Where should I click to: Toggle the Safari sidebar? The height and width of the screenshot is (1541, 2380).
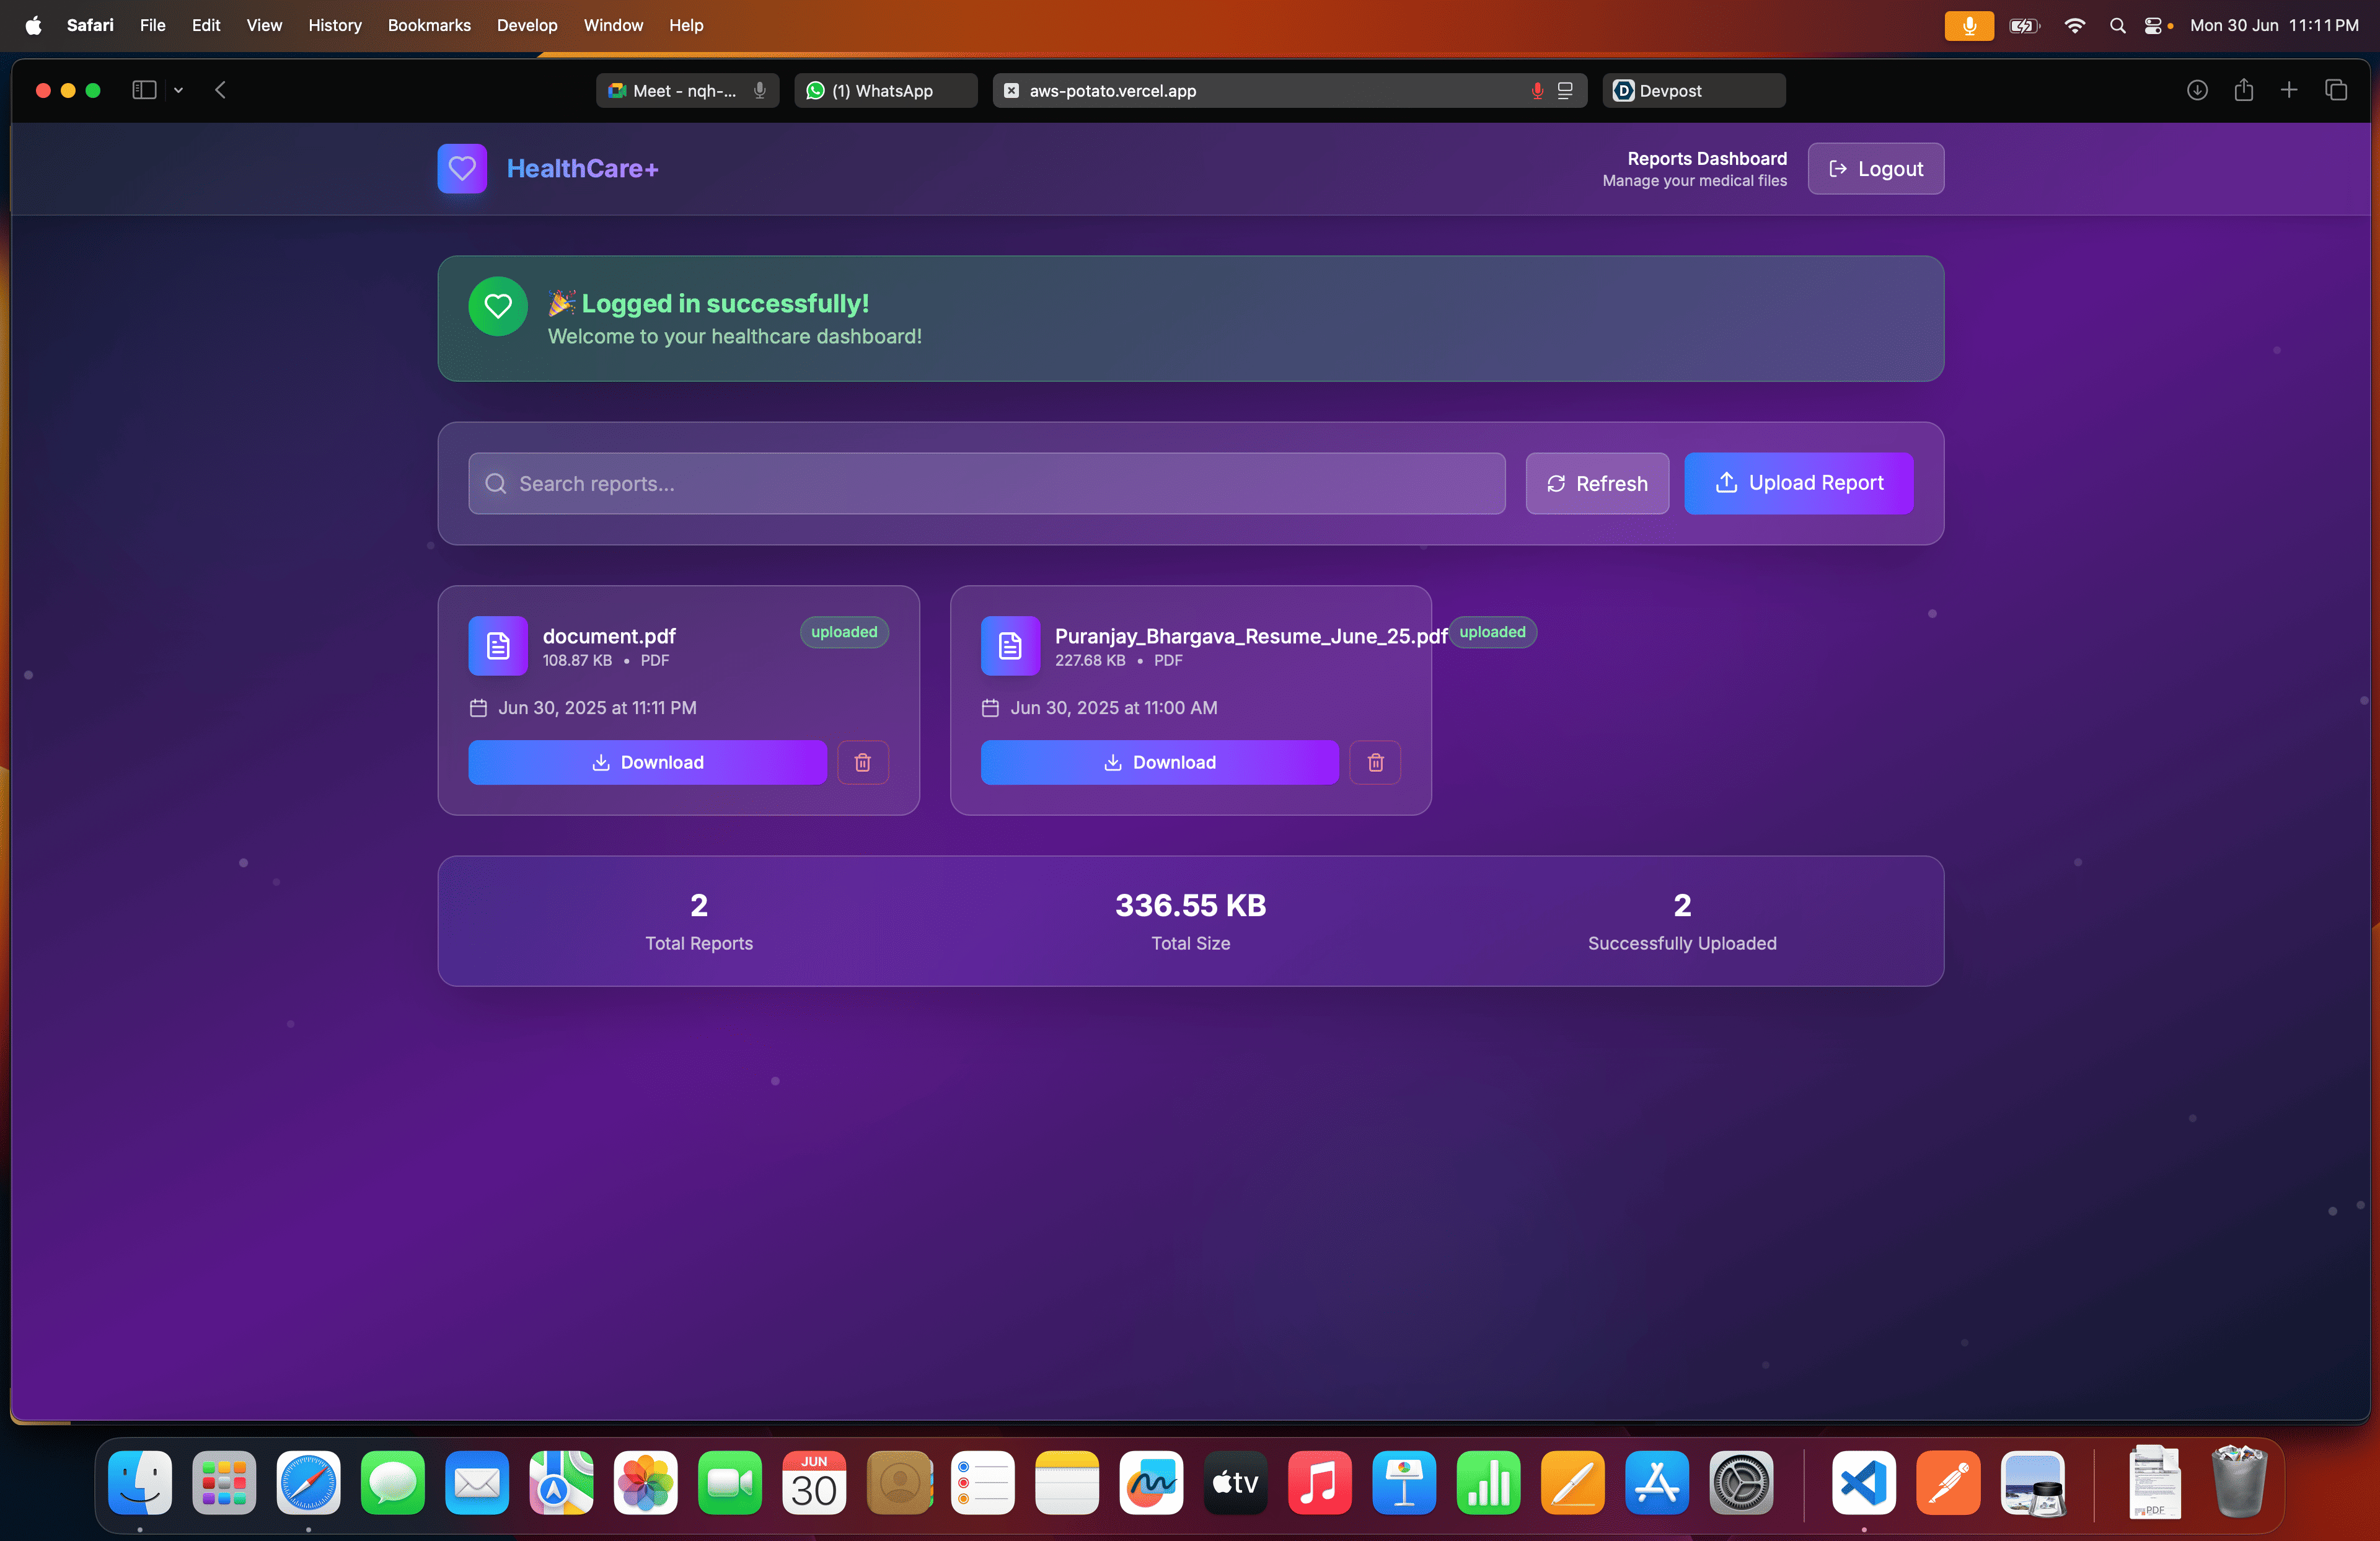(144, 90)
